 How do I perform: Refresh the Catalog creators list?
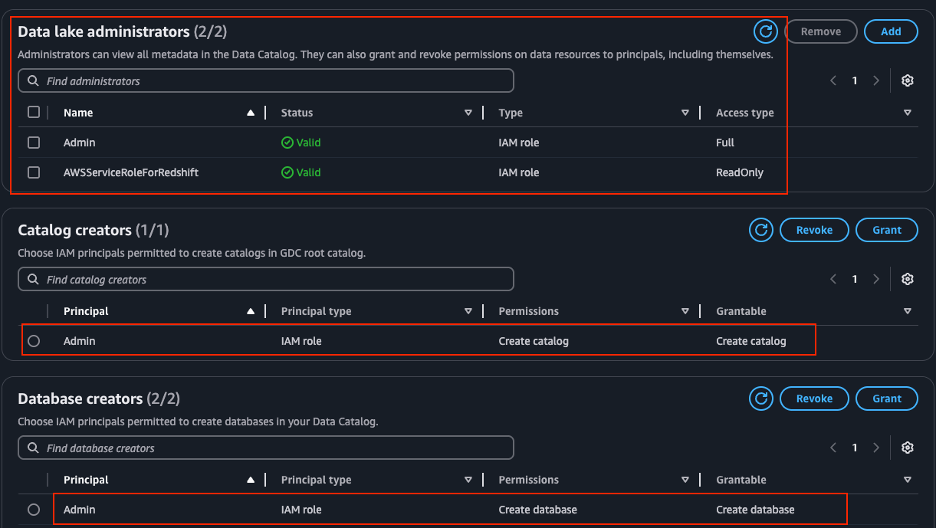pyautogui.click(x=761, y=230)
